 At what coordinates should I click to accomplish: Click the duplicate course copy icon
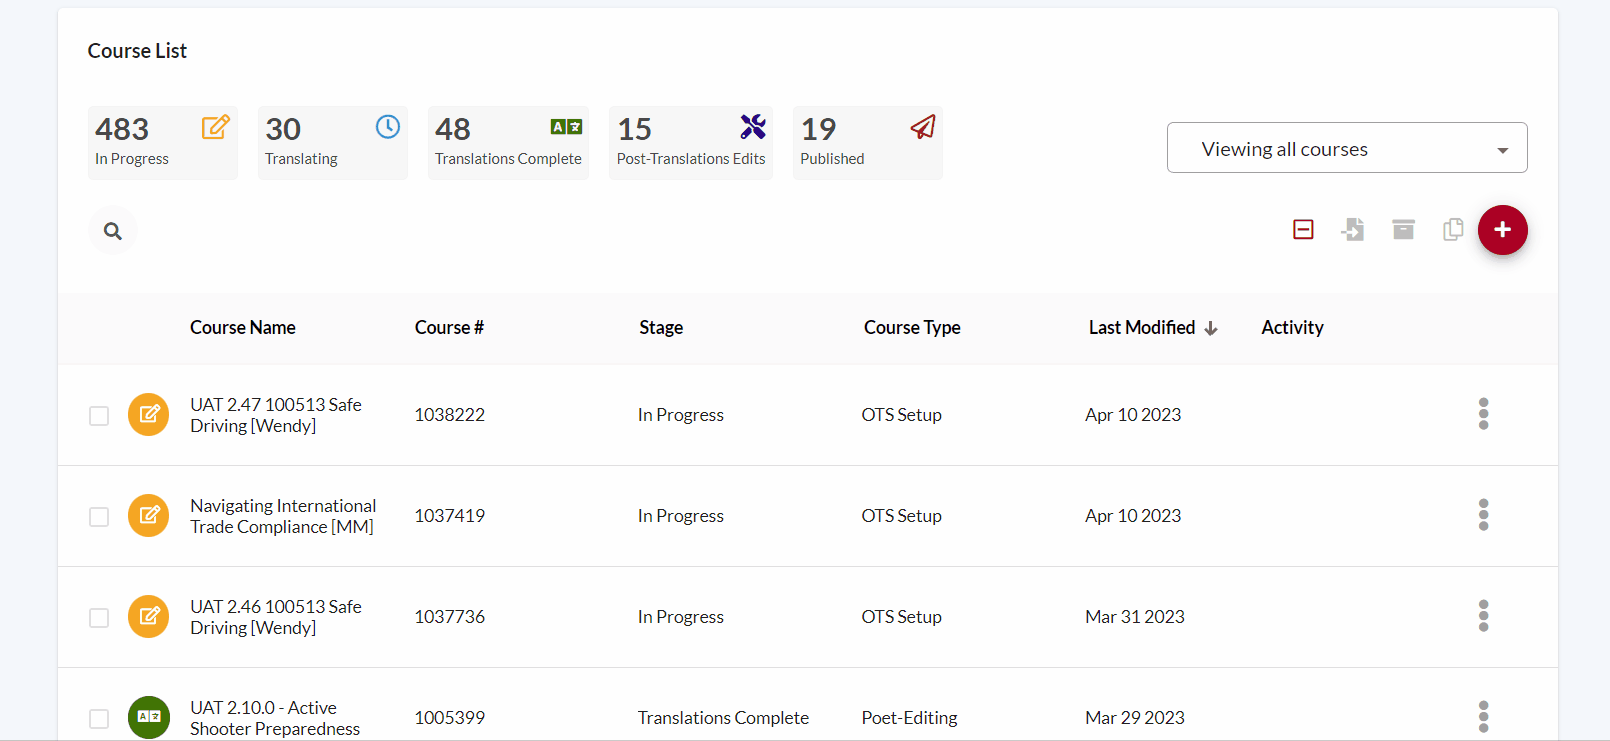(1453, 230)
